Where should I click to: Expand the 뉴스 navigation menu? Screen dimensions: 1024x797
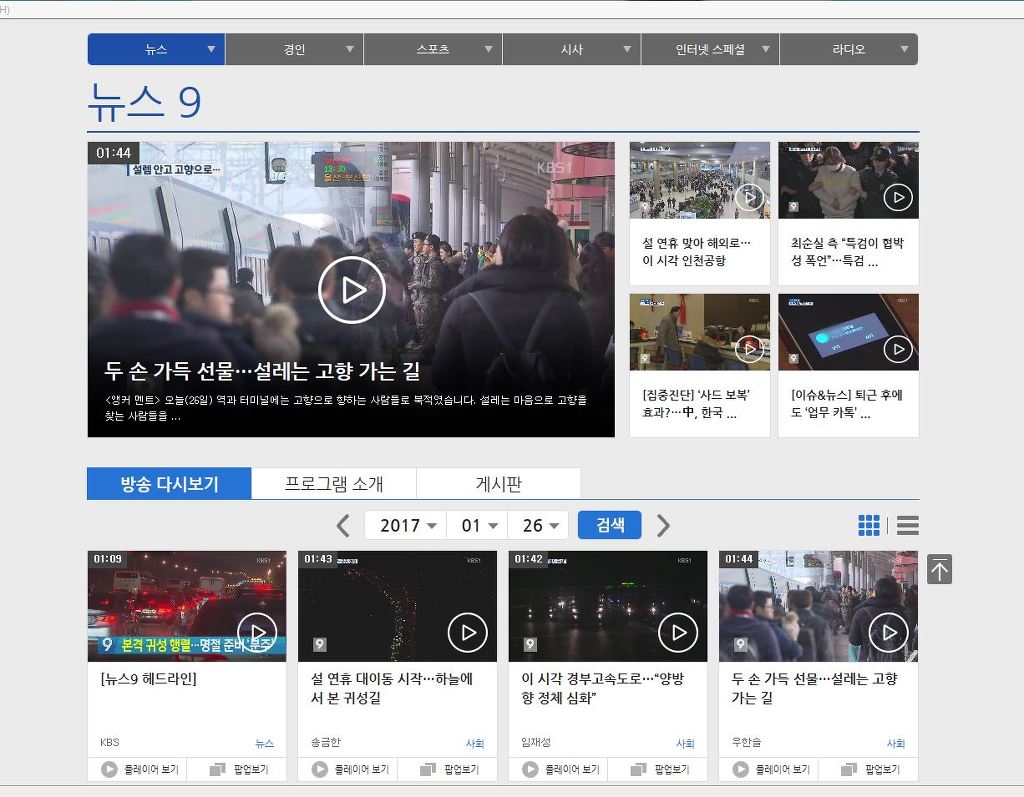click(156, 49)
